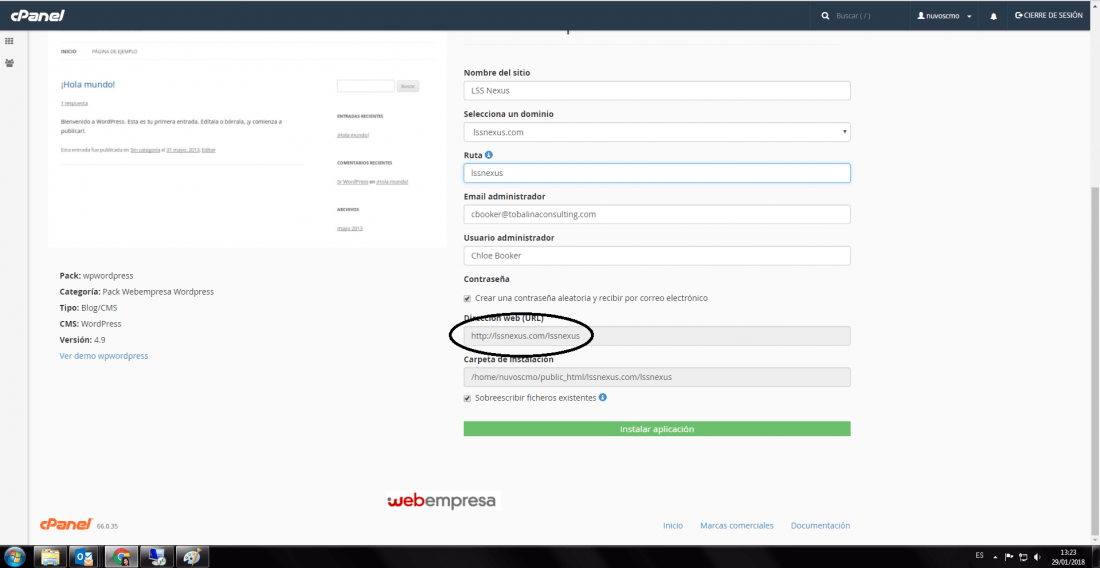This screenshot has height=568, width=1100.
Task: Click the Contraseña label
Action: 486,279
